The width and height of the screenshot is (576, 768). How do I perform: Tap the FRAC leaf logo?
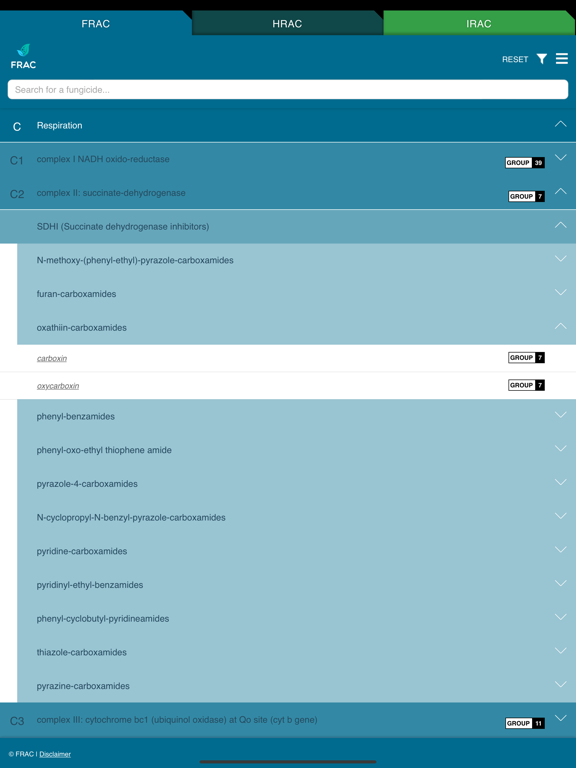pos(23,56)
